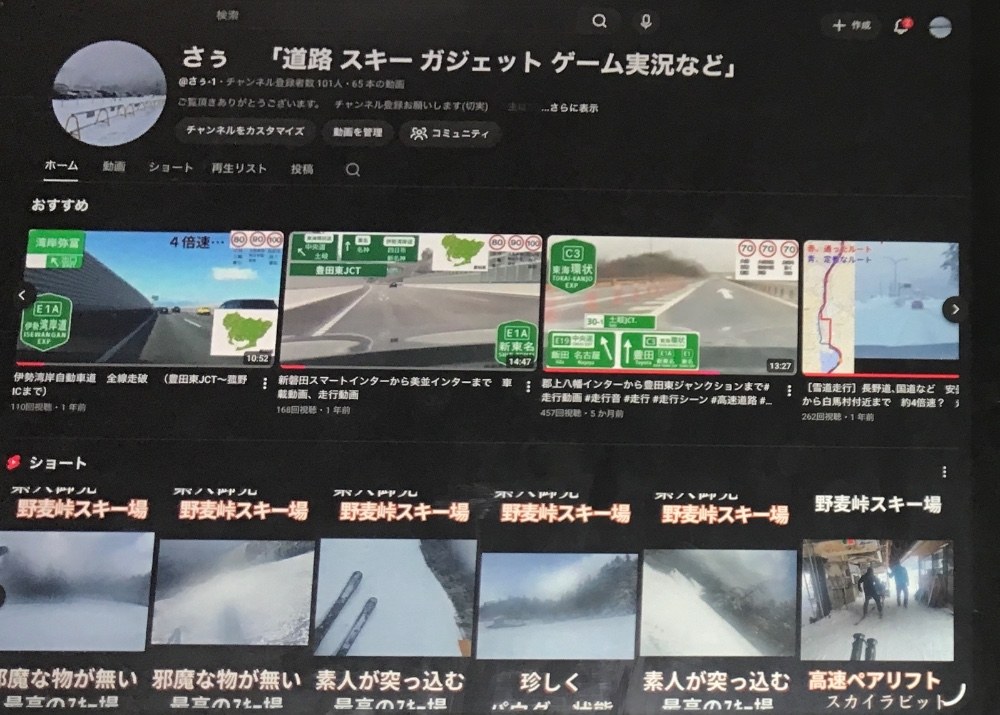This screenshot has height=715, width=1000.
Task: Open the ショート section options menu
Action: (944, 472)
